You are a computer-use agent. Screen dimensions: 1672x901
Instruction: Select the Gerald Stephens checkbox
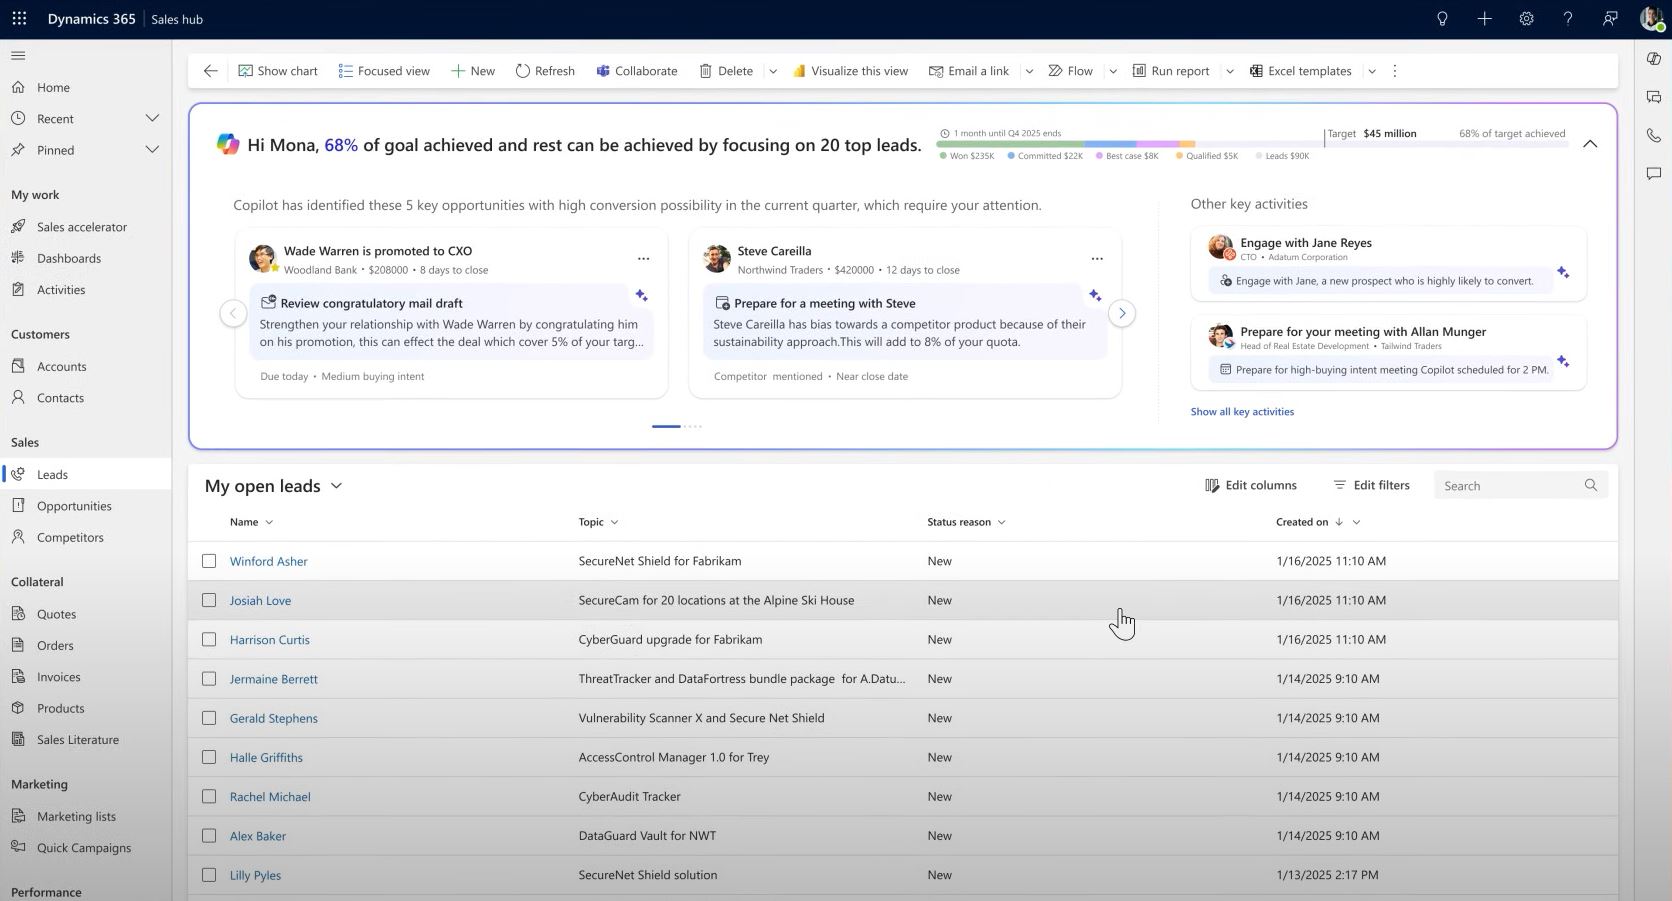tap(209, 718)
